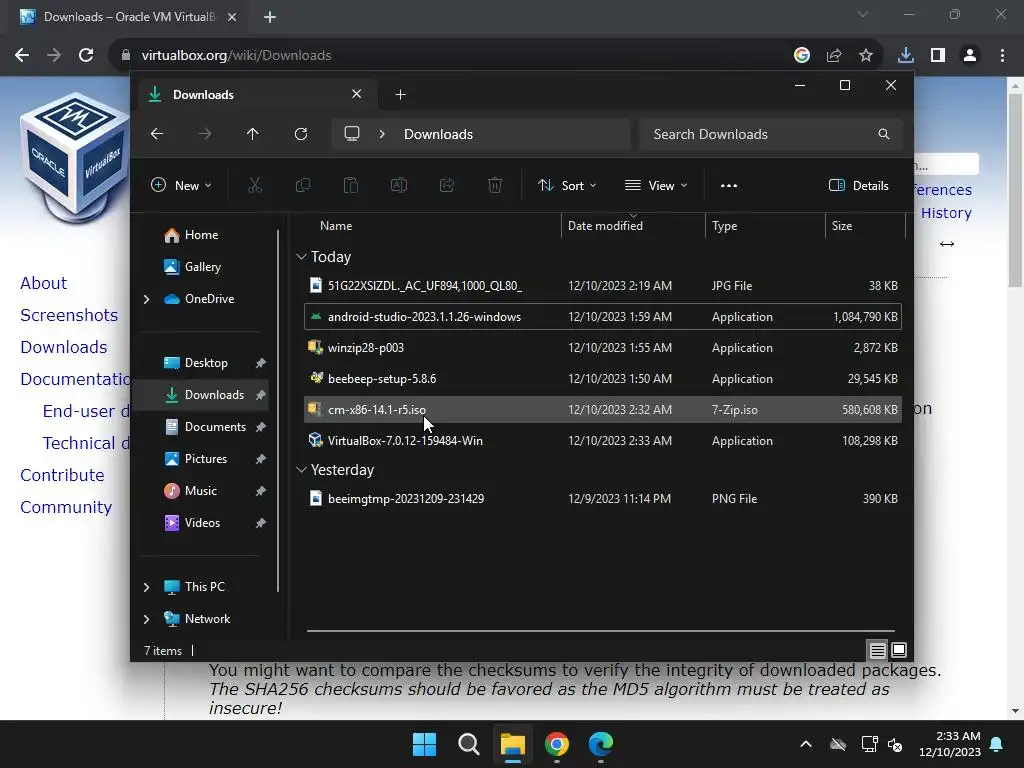This screenshot has height=768, width=1024.
Task: Select the VirtualBox-7.0.12-159484-Win file
Action: coord(603,441)
